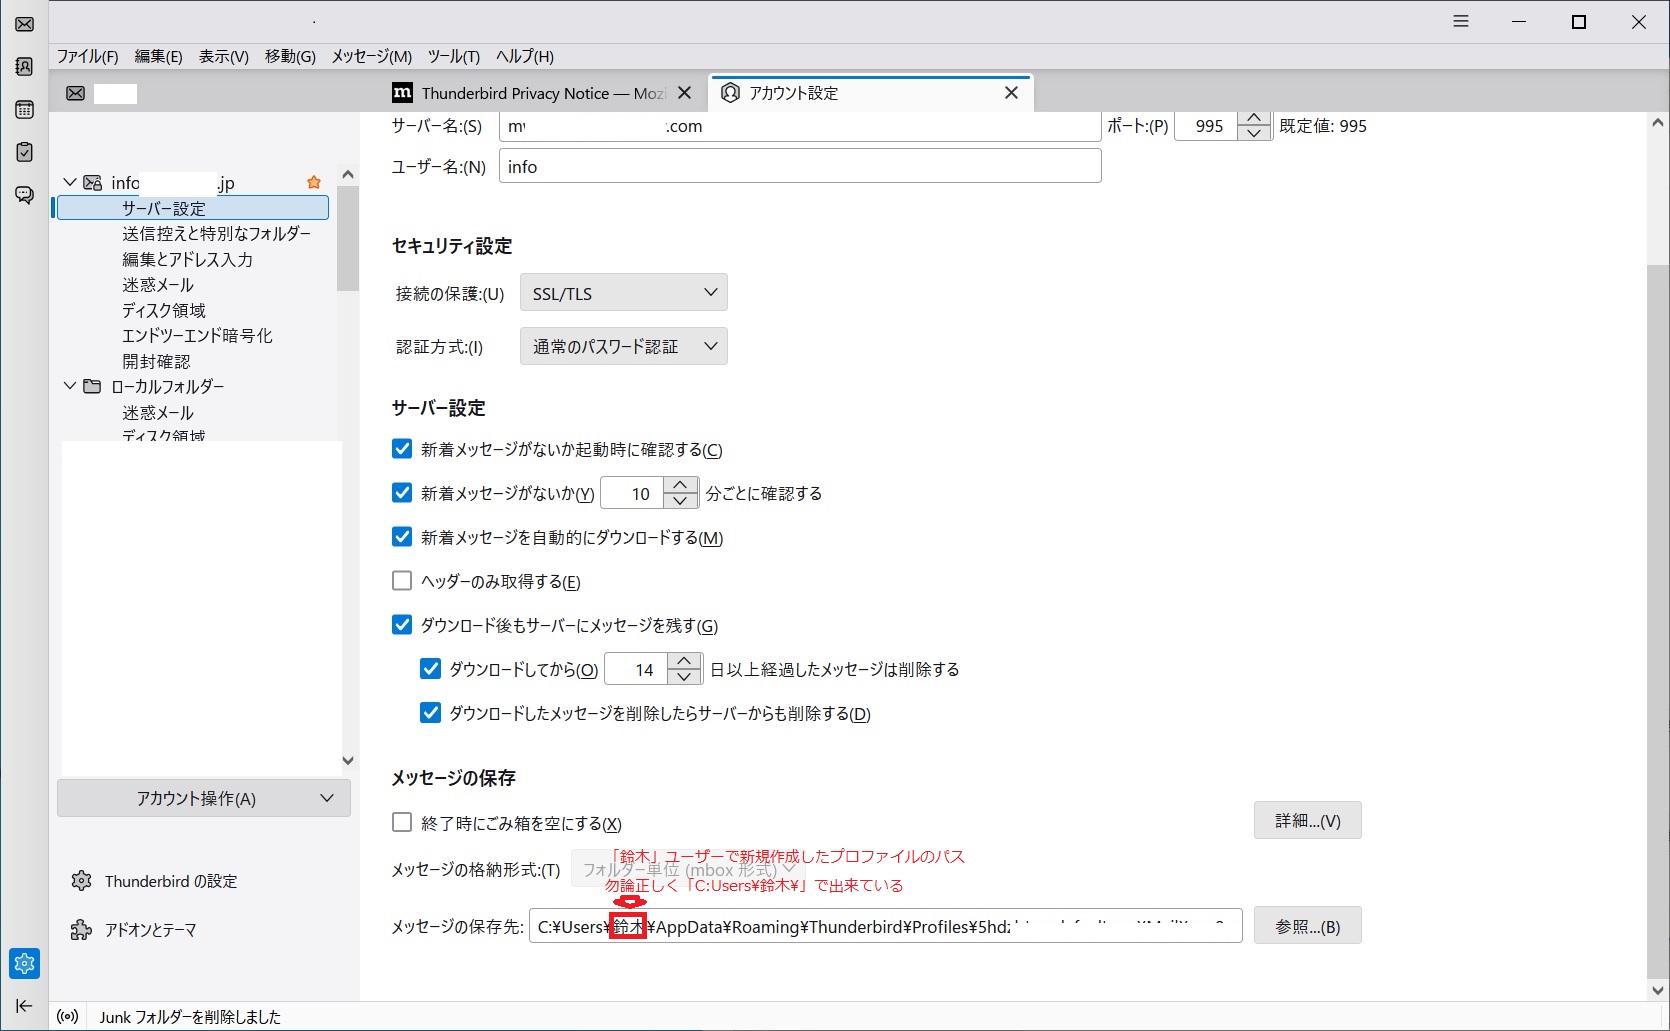The image size is (1670, 1031).
Task: Click the settings gear icon in sidebar
Action: (25, 963)
